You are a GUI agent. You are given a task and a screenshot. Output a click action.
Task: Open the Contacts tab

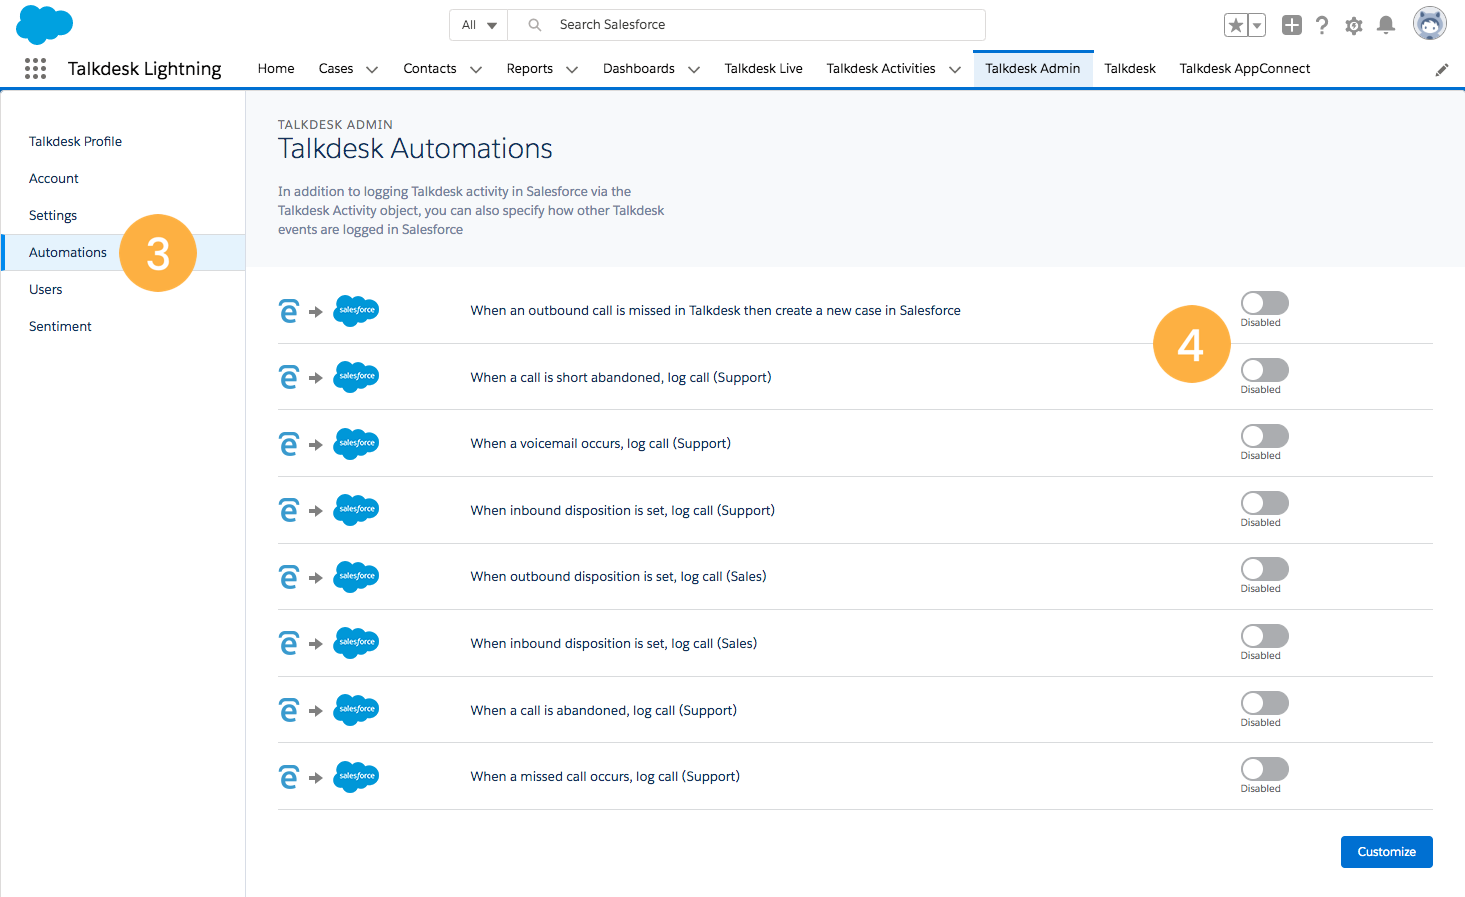[430, 69]
